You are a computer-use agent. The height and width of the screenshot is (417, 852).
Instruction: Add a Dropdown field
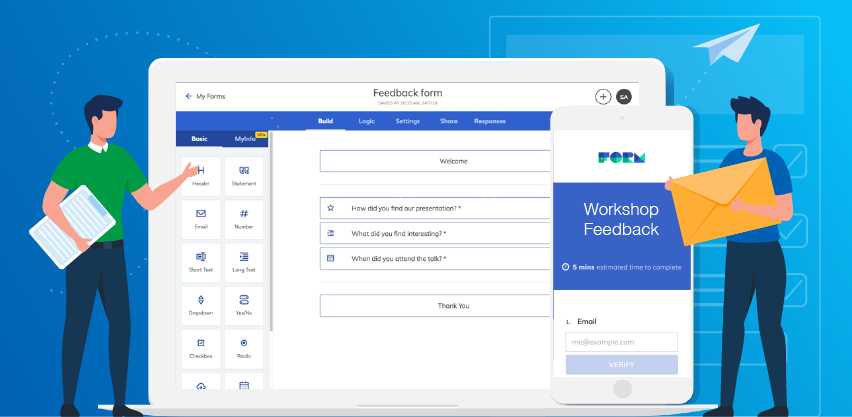[201, 306]
